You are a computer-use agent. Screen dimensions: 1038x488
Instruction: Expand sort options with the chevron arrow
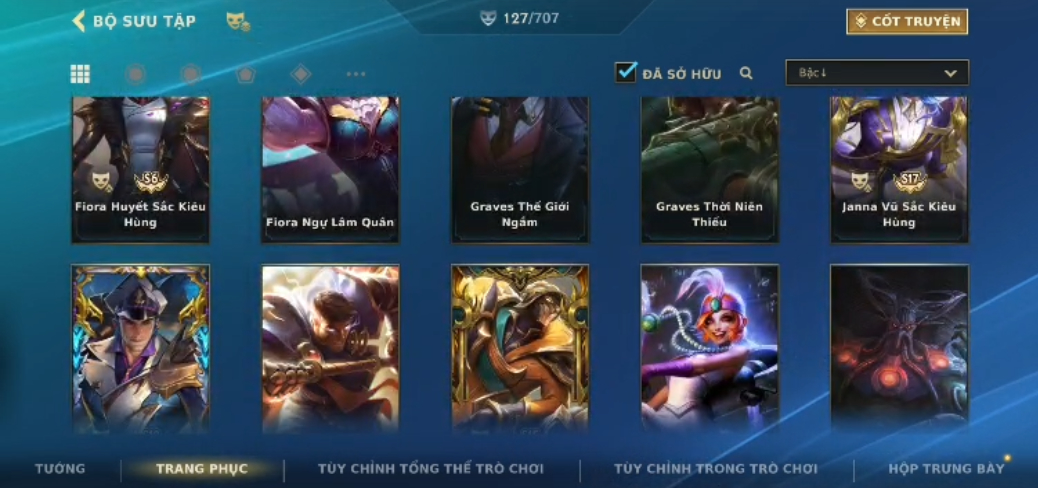[951, 73]
